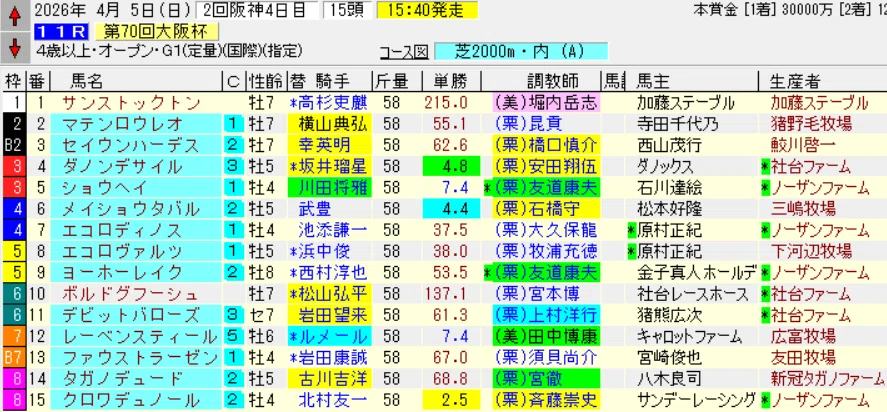Viewport: 887px width, 412px height.
Task: Select horse マテンロウレオ
Action: click(x=122, y=124)
